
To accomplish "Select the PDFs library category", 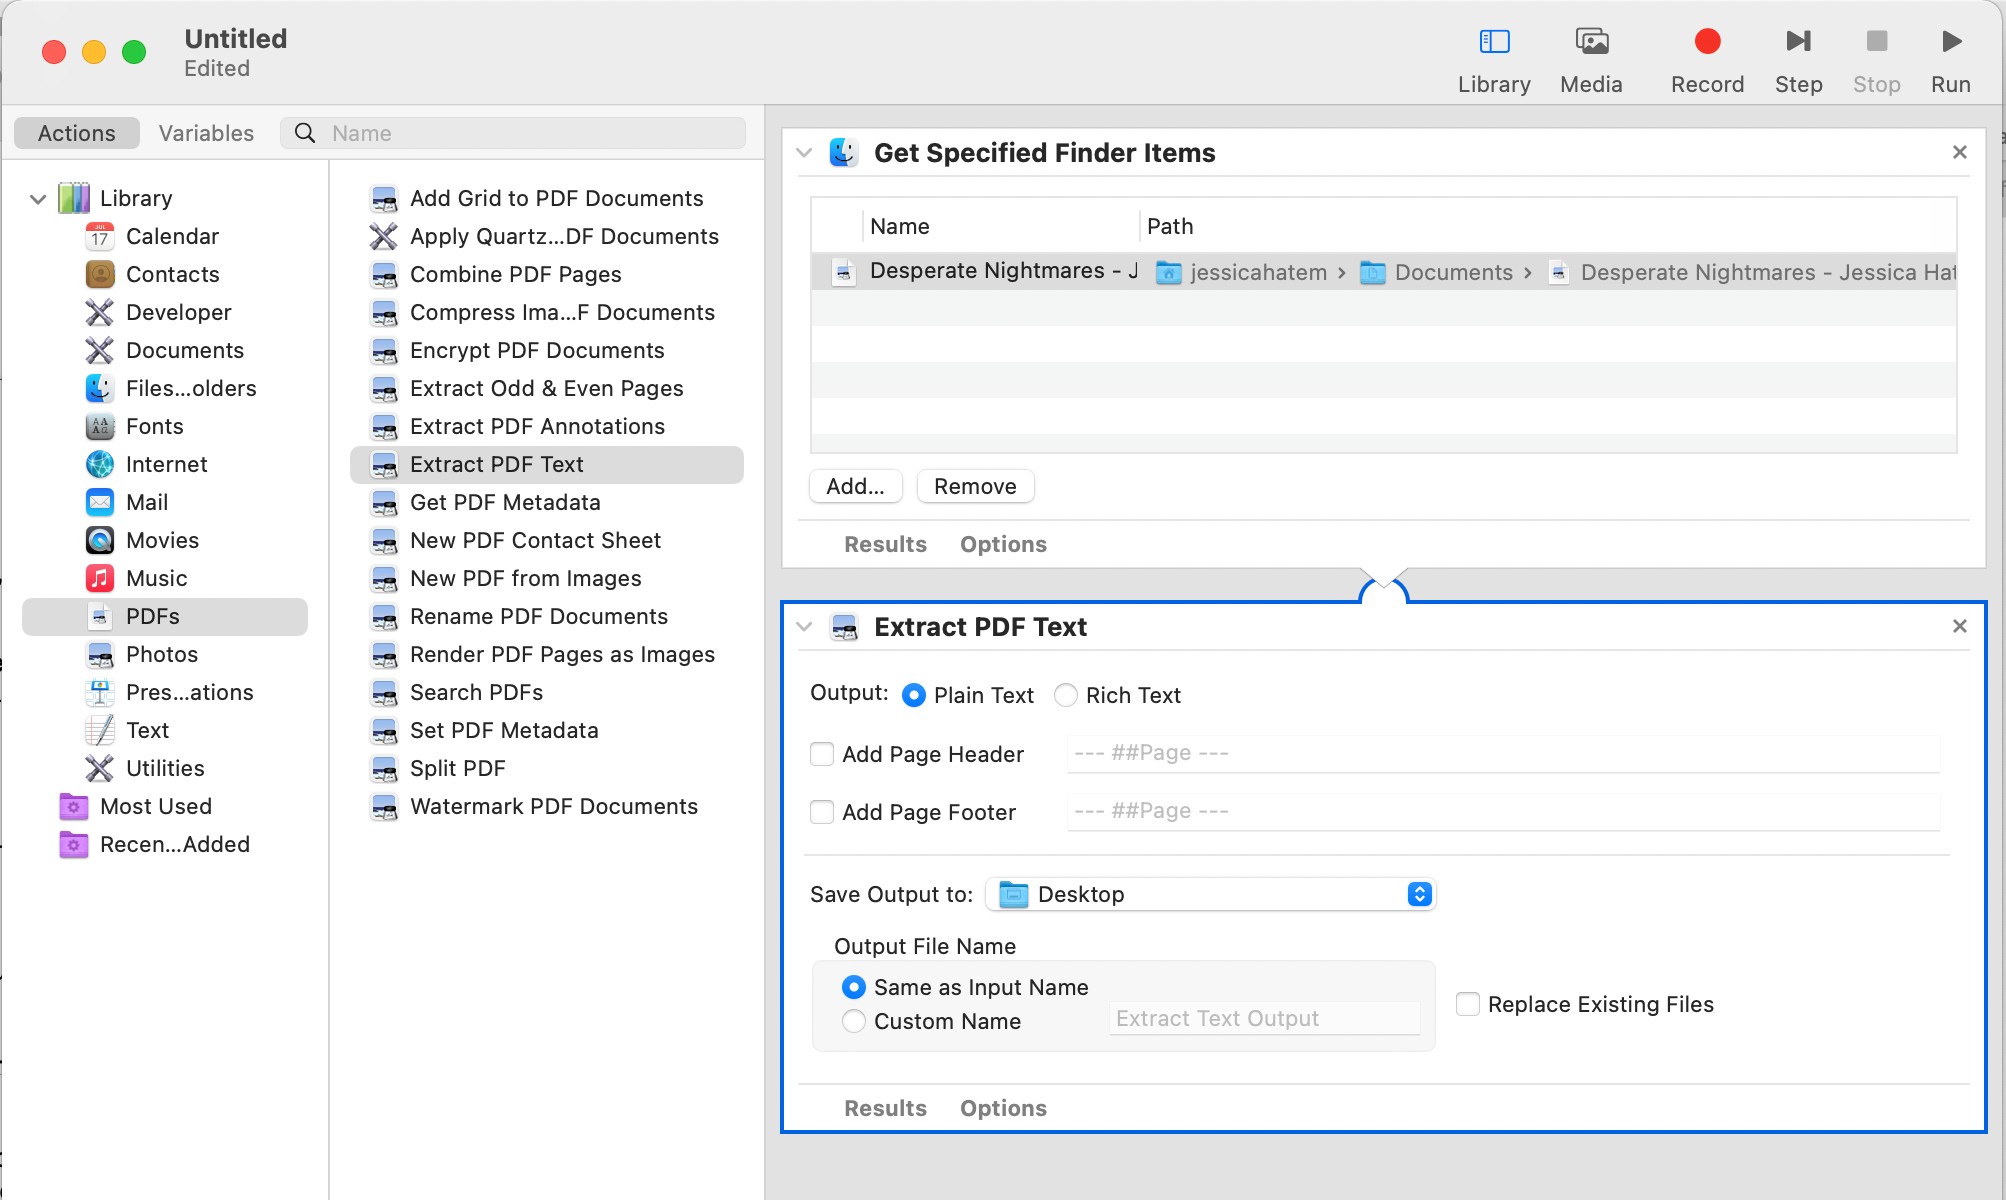I will (x=165, y=617).
